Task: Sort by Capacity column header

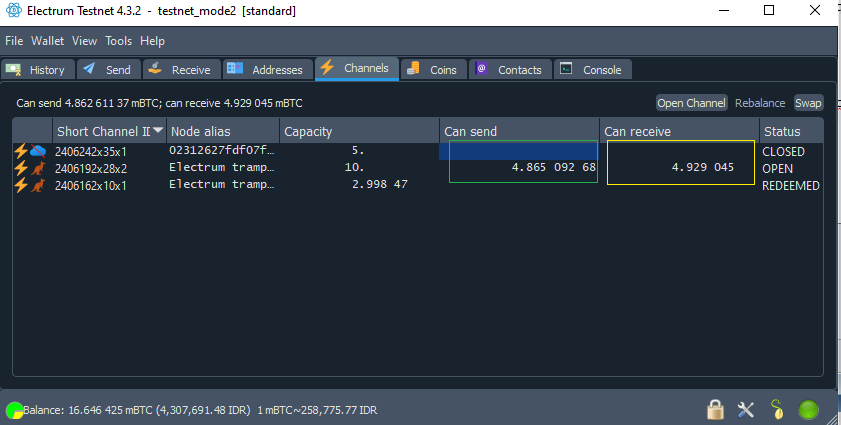Action: coord(359,131)
